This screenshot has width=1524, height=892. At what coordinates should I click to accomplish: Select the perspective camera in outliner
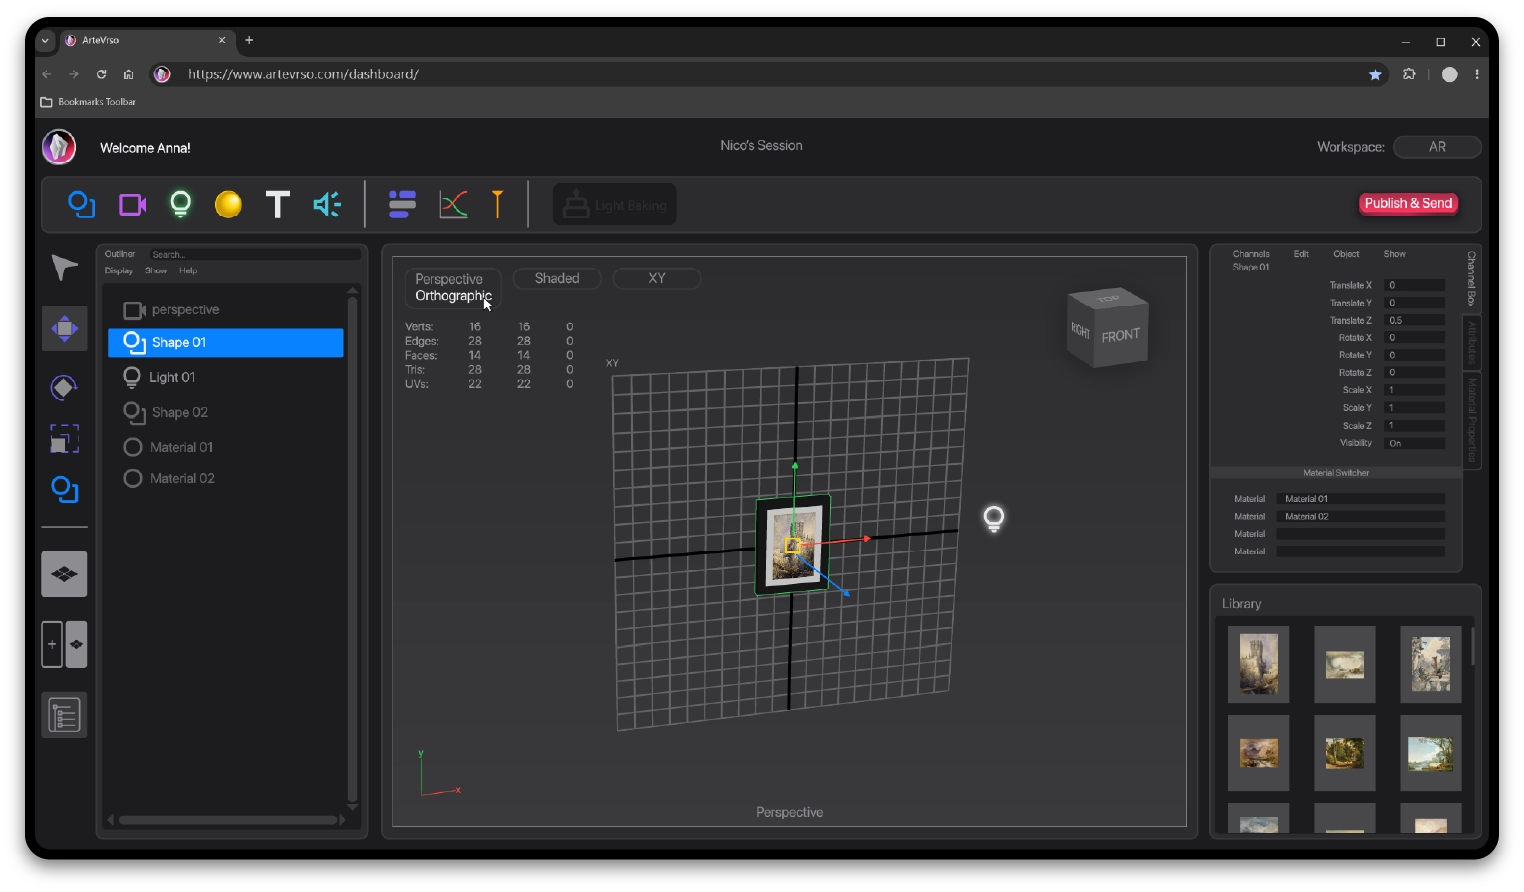(x=226, y=310)
